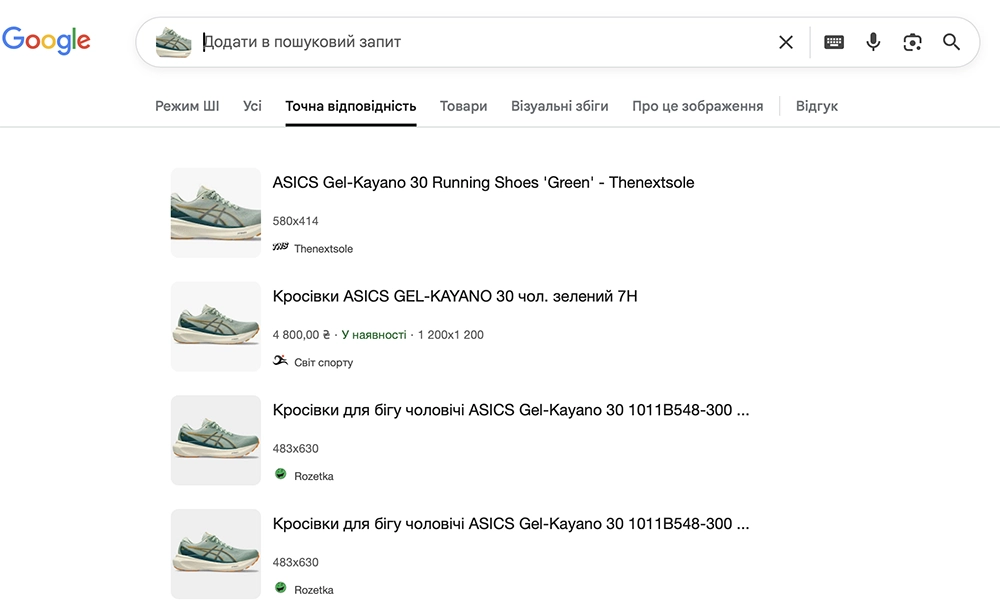The image size is (1000, 608).
Task: Click the 'Відгук' link
Action: (x=816, y=106)
